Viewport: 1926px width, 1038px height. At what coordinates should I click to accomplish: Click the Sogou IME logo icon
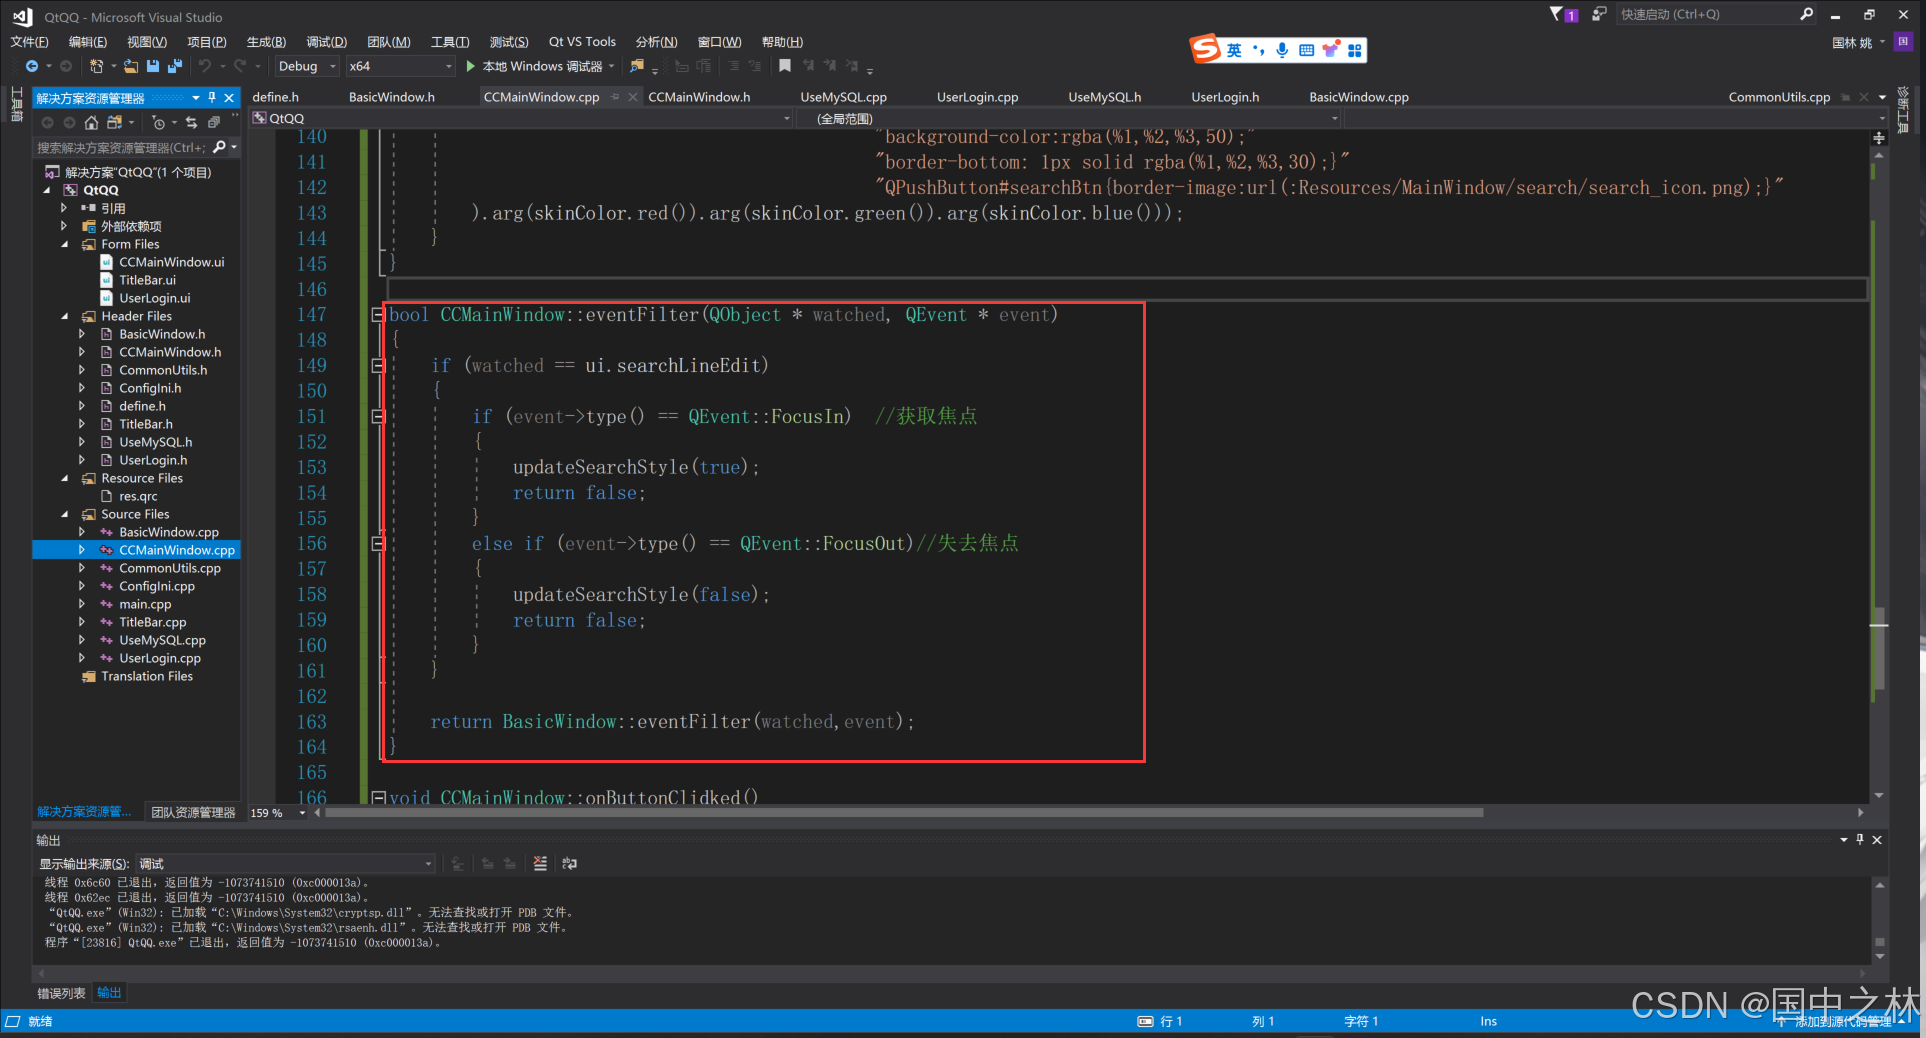coord(1205,48)
